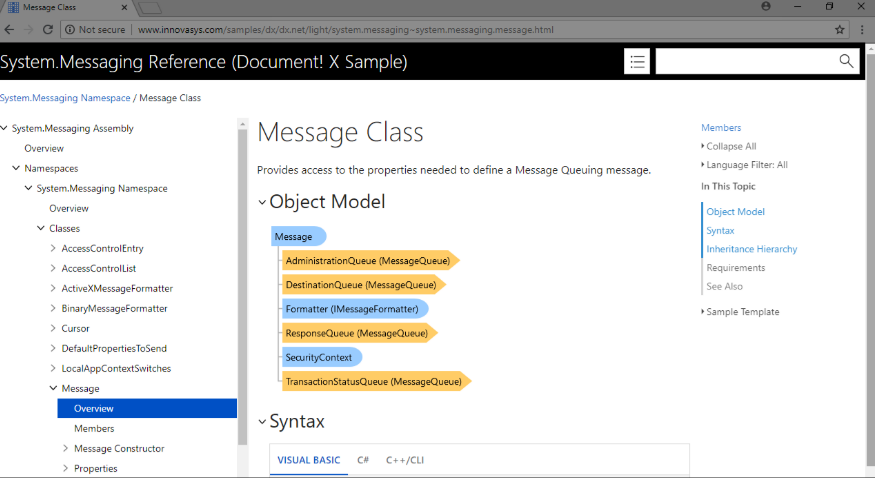Close the Message Class browser tab
Image resolution: width=875 pixels, height=478 pixels.
pos(124,7)
